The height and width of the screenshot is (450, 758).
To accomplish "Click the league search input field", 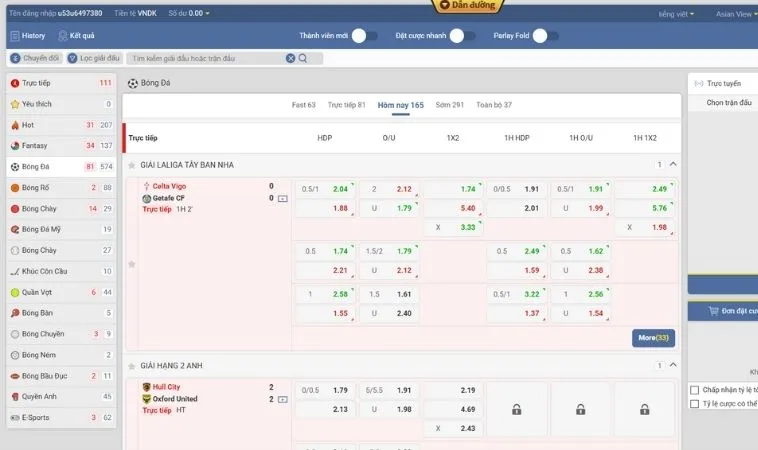I will (x=205, y=59).
